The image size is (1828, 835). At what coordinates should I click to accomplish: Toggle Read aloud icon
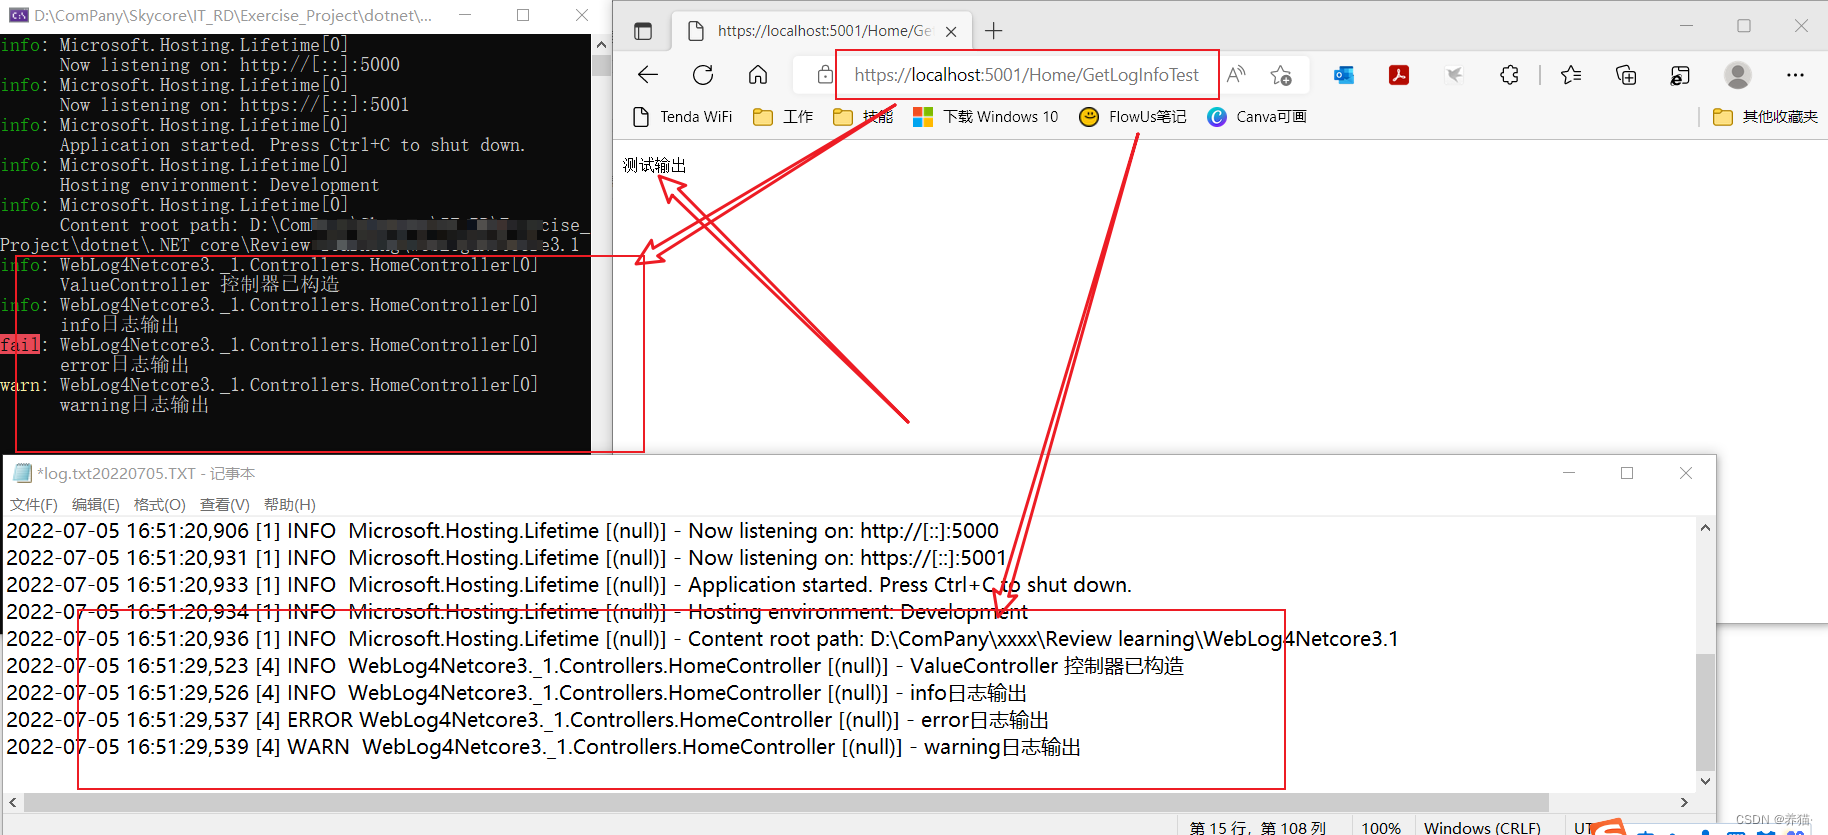click(1236, 75)
